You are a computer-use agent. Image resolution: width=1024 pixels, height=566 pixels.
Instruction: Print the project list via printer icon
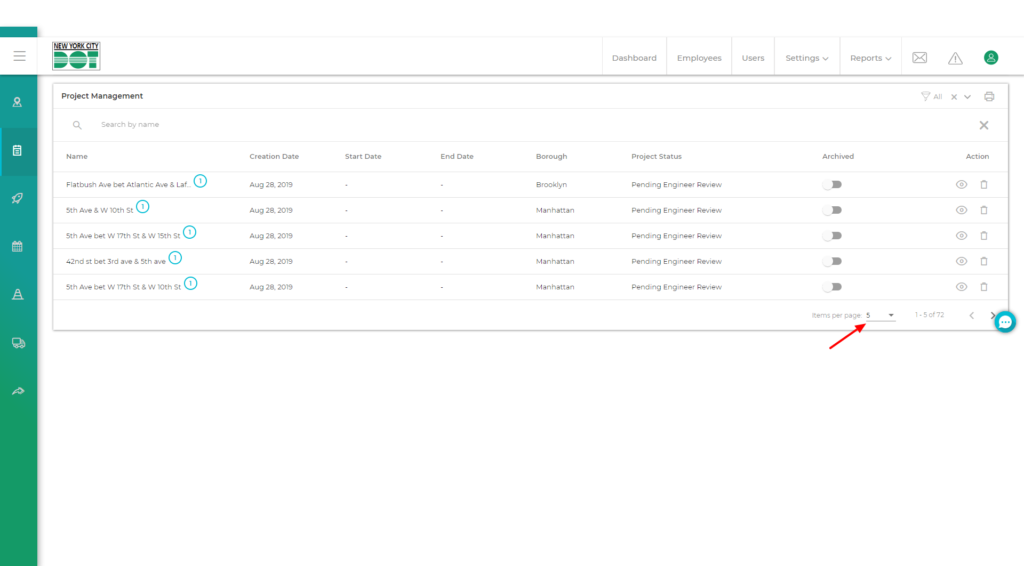(x=989, y=96)
